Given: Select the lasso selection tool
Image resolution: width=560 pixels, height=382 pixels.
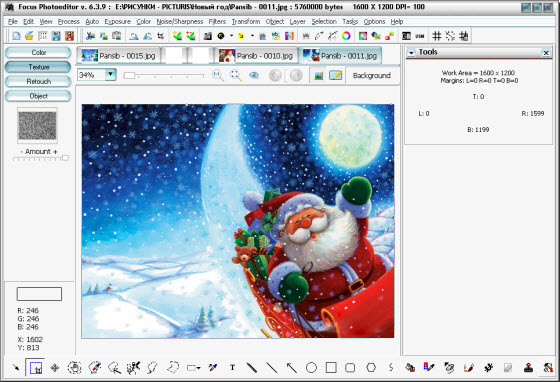Looking at the screenshot, I should coord(152,368).
